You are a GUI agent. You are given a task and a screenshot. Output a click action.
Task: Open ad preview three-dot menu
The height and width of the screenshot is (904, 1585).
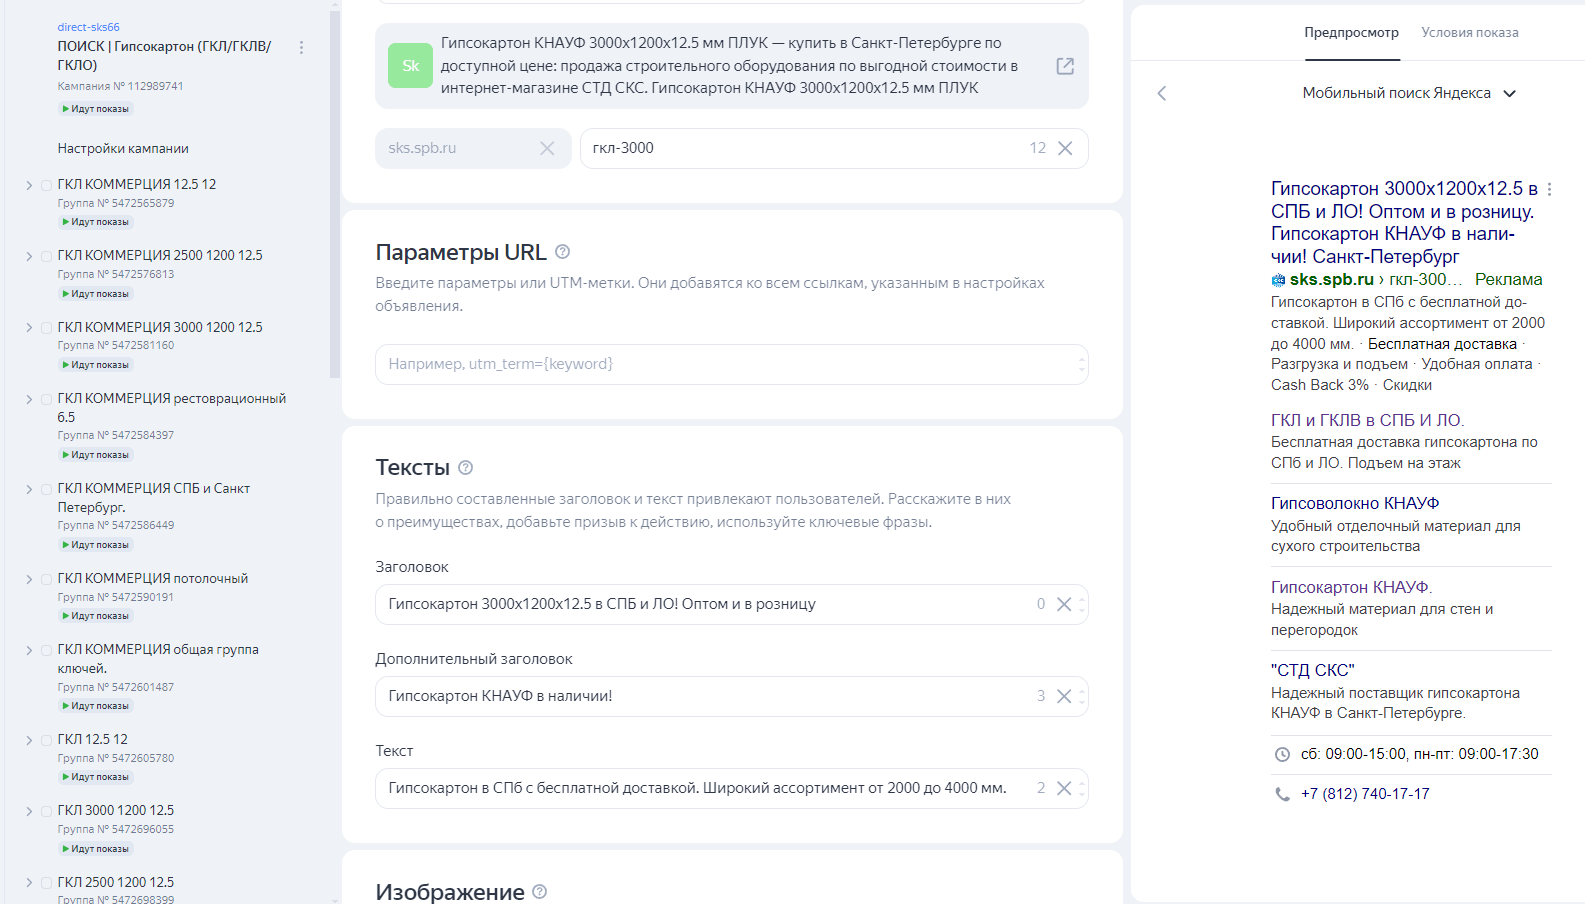tap(1549, 189)
